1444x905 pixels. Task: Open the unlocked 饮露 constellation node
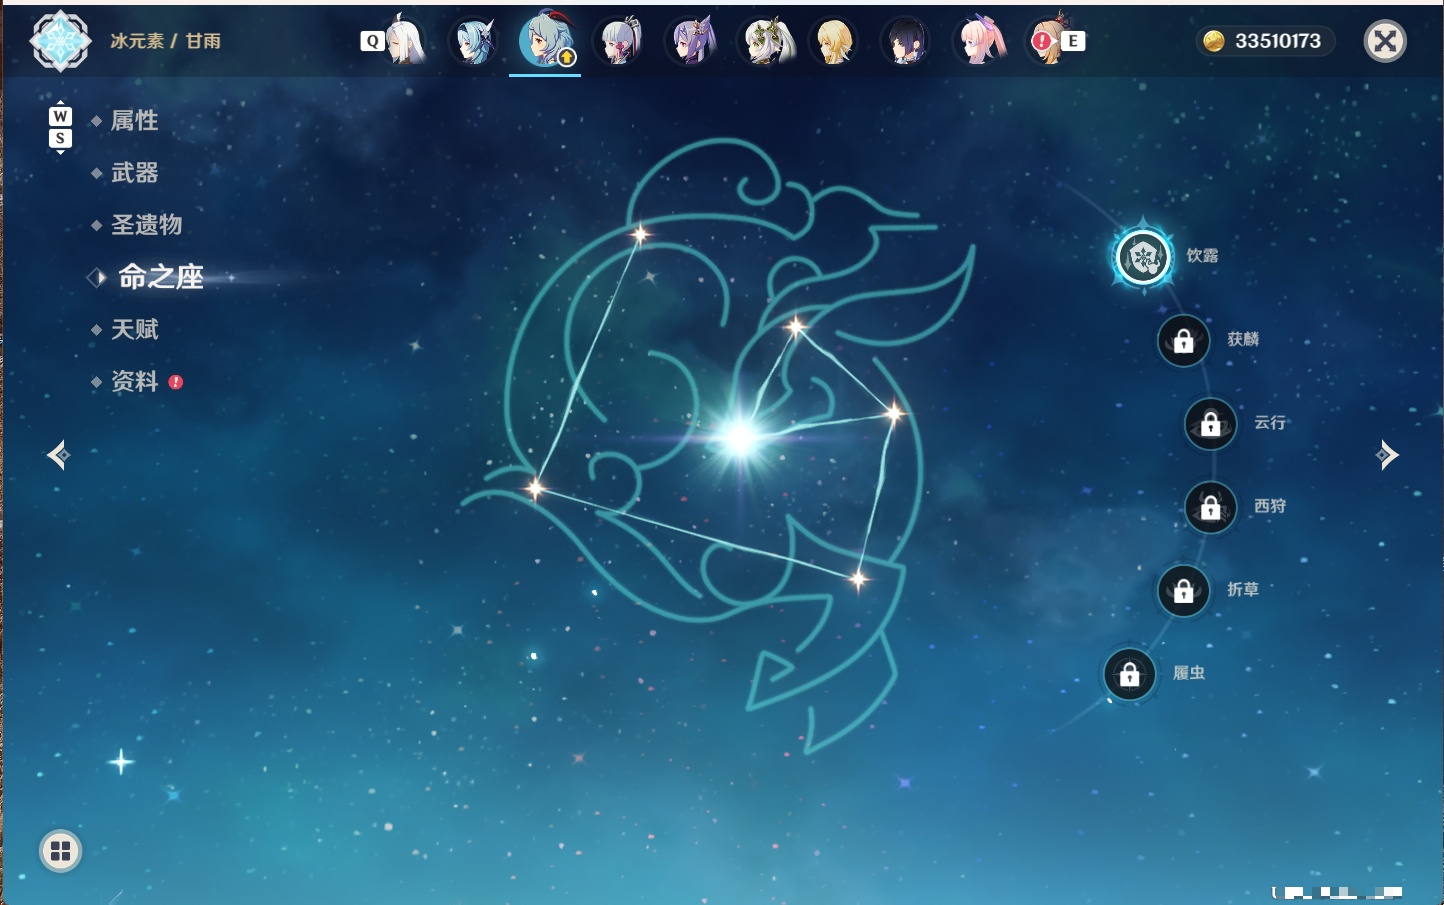(x=1143, y=257)
